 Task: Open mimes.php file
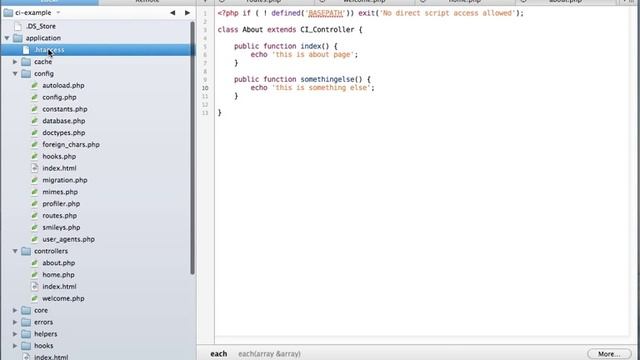point(60,192)
